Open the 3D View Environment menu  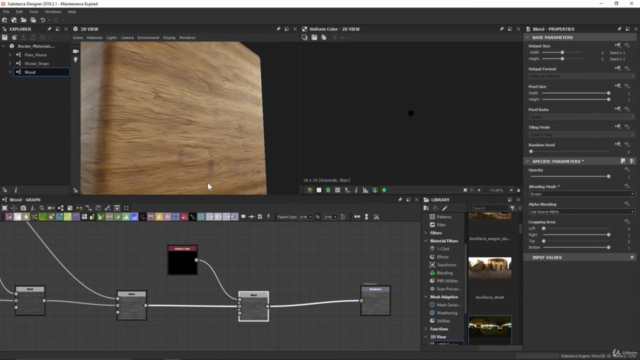148,38
